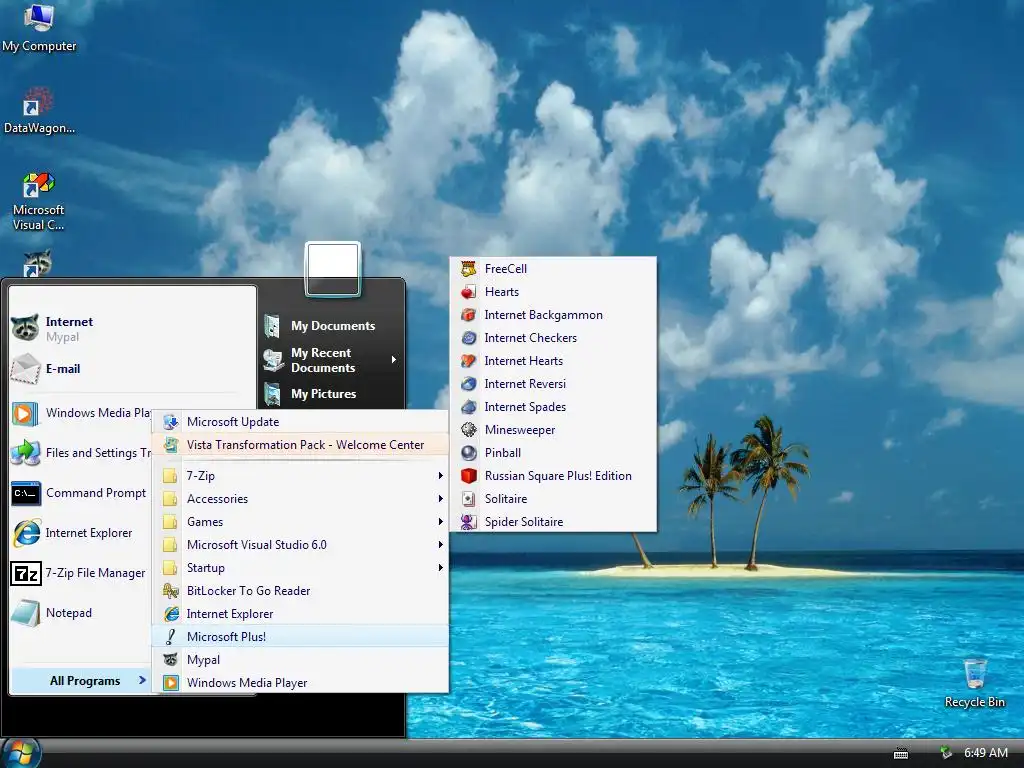Expand the Microsoft Visual Studio 6.0 arrow
The image size is (1024, 768).
441,545
